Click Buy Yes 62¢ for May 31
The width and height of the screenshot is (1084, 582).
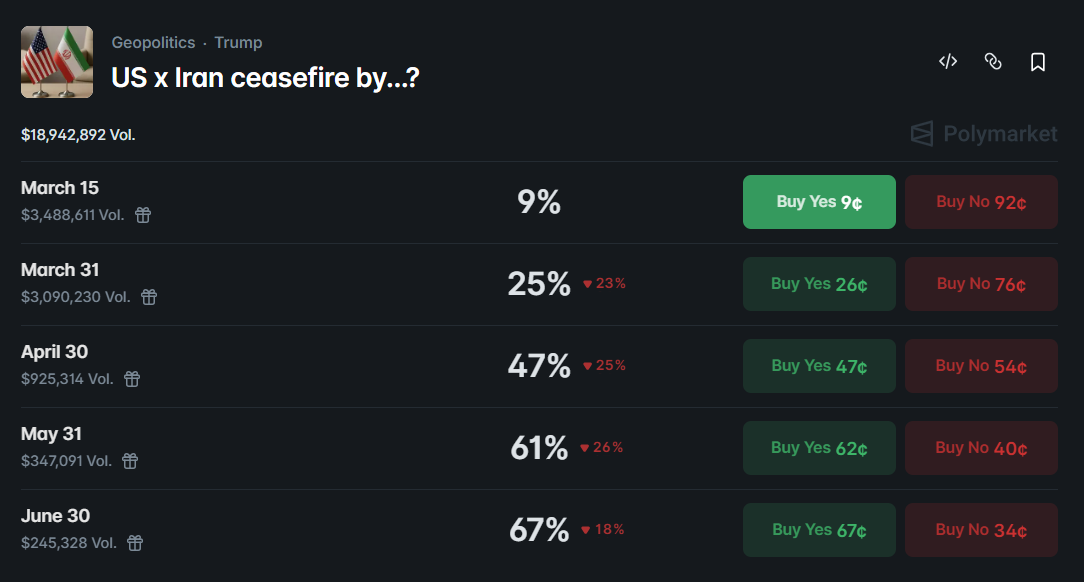click(x=819, y=447)
